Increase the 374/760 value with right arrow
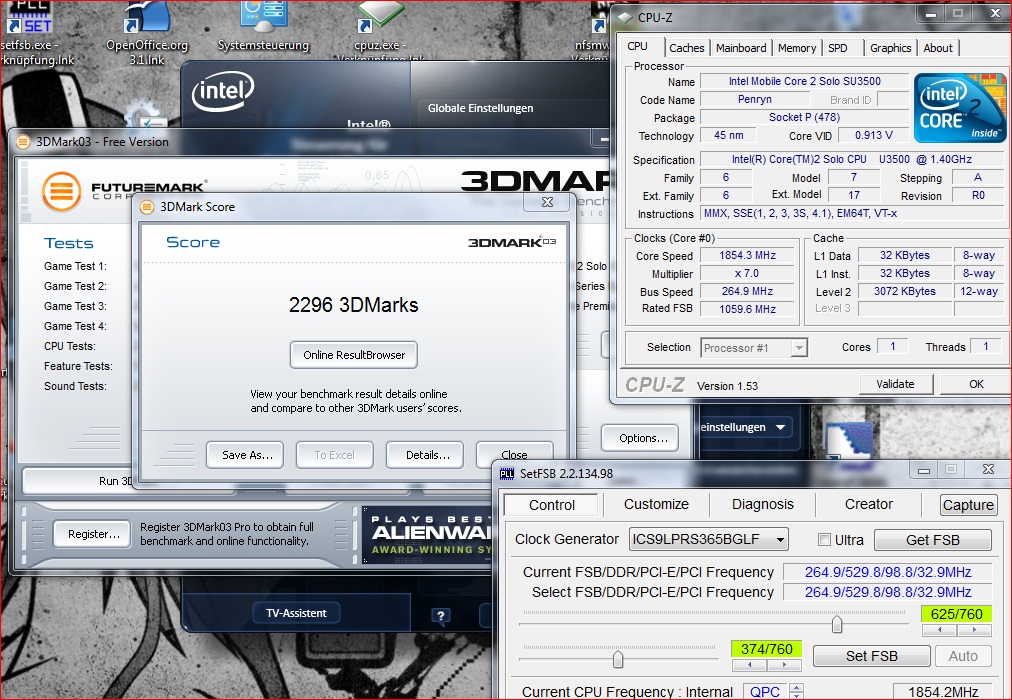 [784, 665]
